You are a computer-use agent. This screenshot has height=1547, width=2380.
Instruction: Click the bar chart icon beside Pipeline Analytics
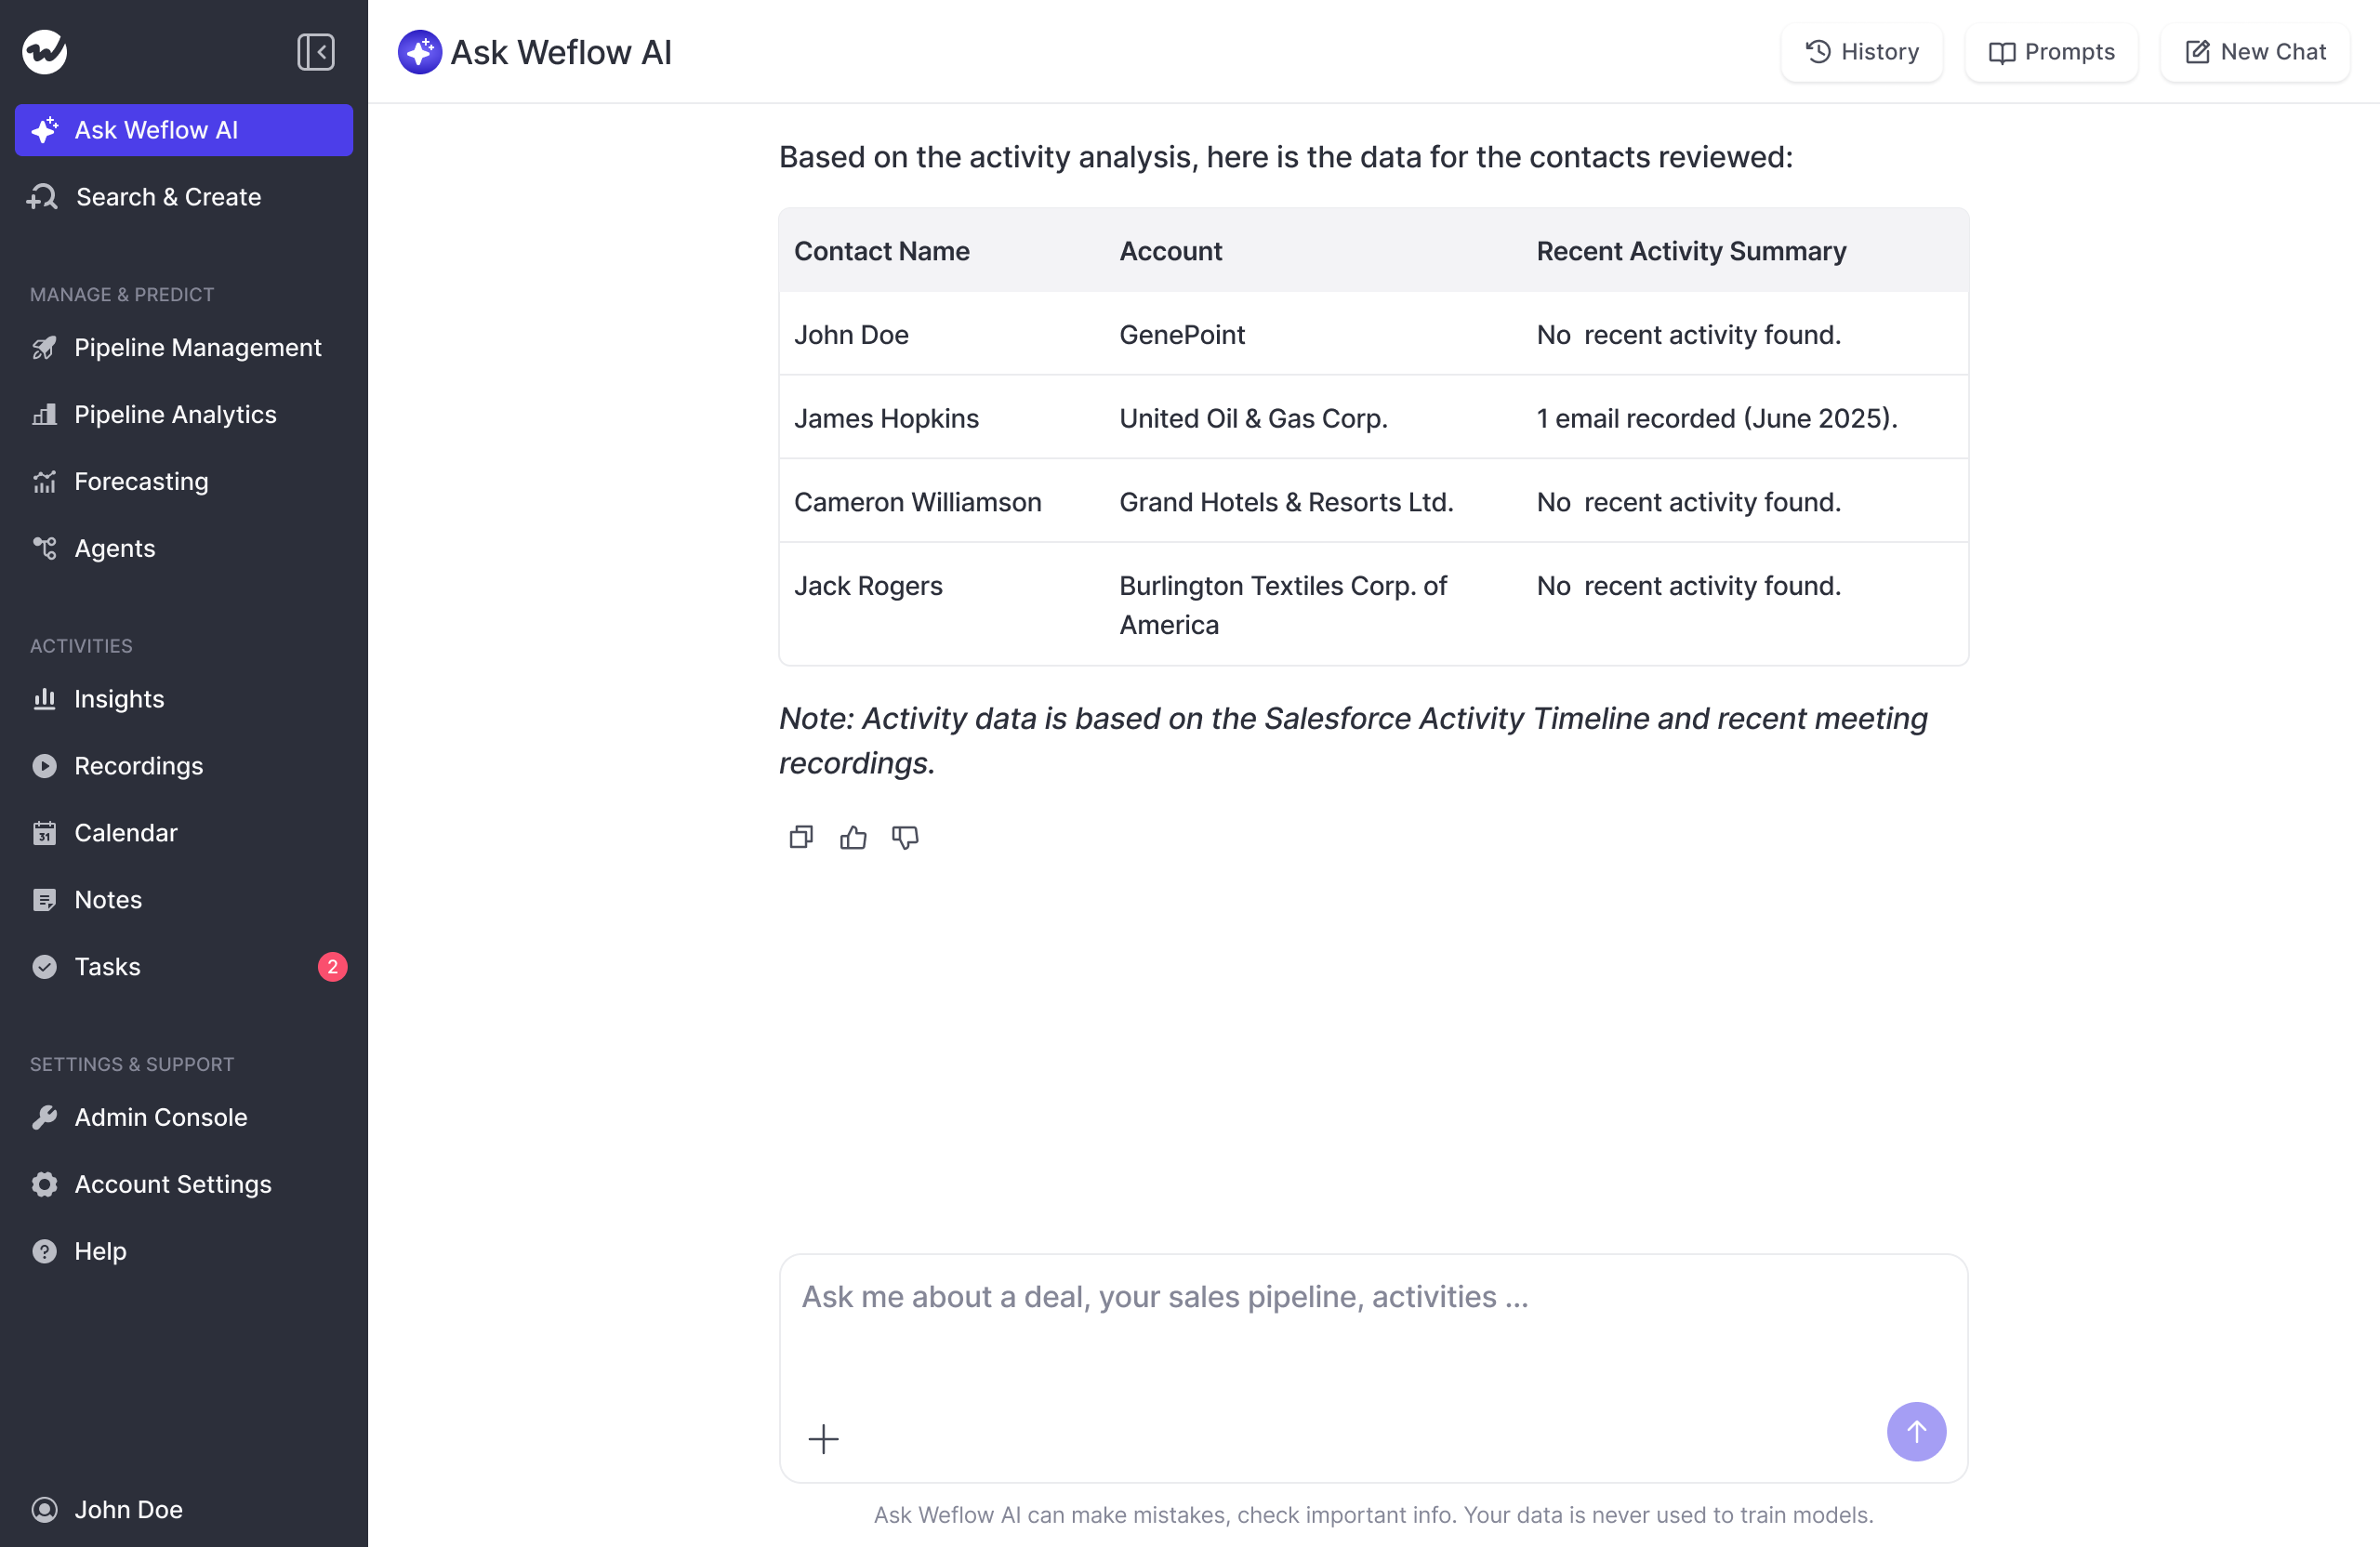pyautogui.click(x=44, y=415)
